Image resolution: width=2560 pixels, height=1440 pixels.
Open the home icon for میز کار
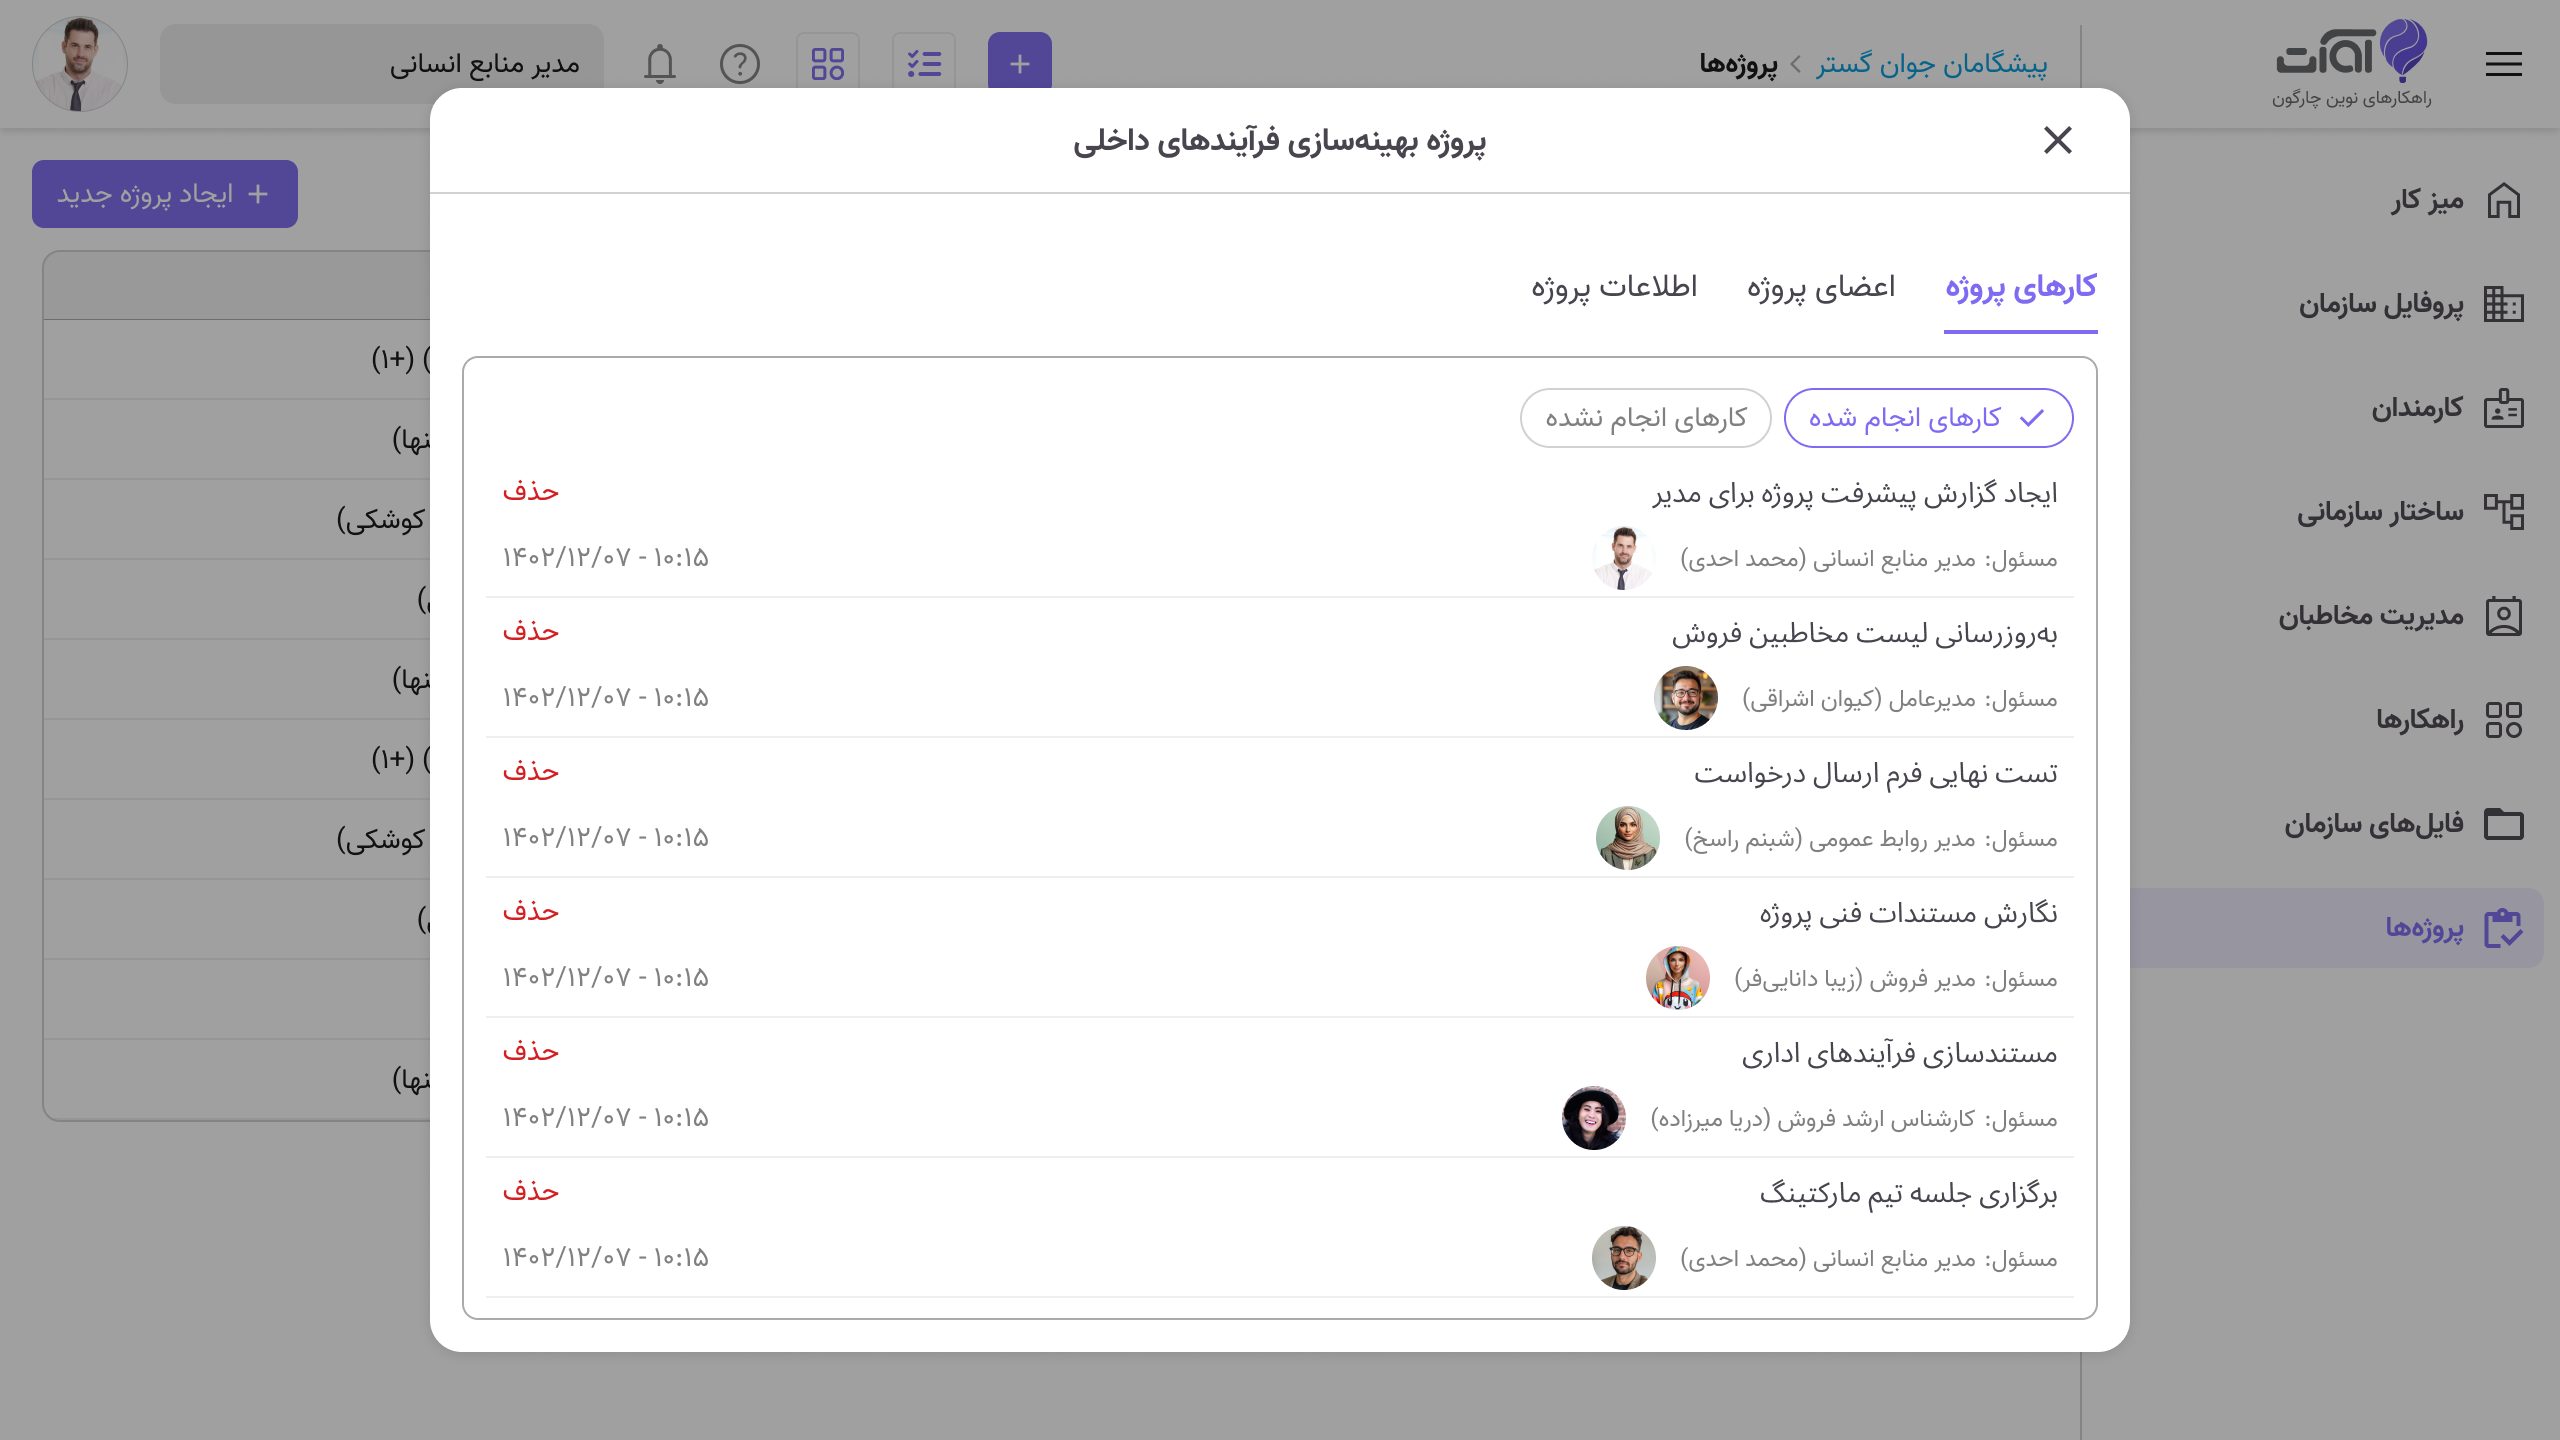[2504, 200]
